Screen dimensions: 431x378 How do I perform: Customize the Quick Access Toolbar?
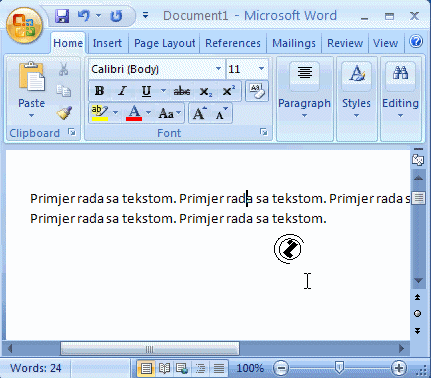tap(146, 15)
